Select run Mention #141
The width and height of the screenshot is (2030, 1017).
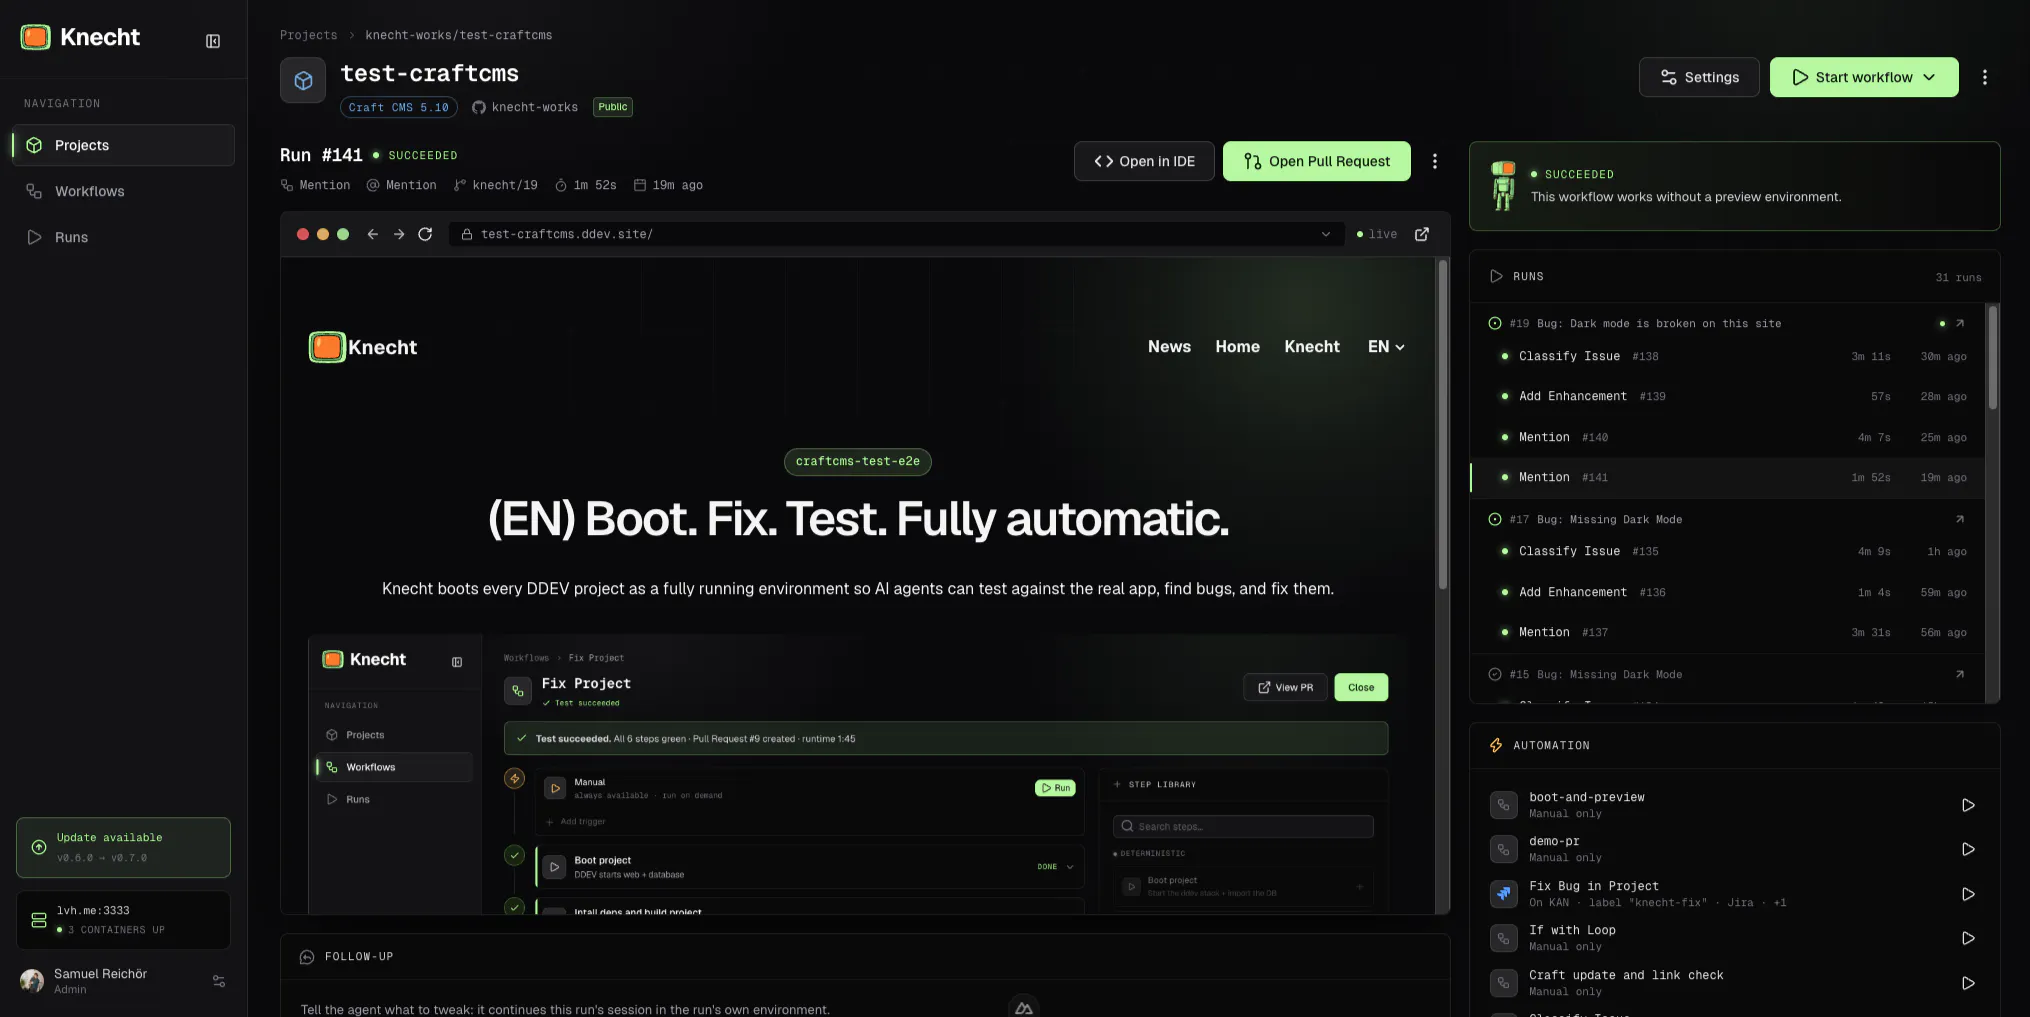1728,477
